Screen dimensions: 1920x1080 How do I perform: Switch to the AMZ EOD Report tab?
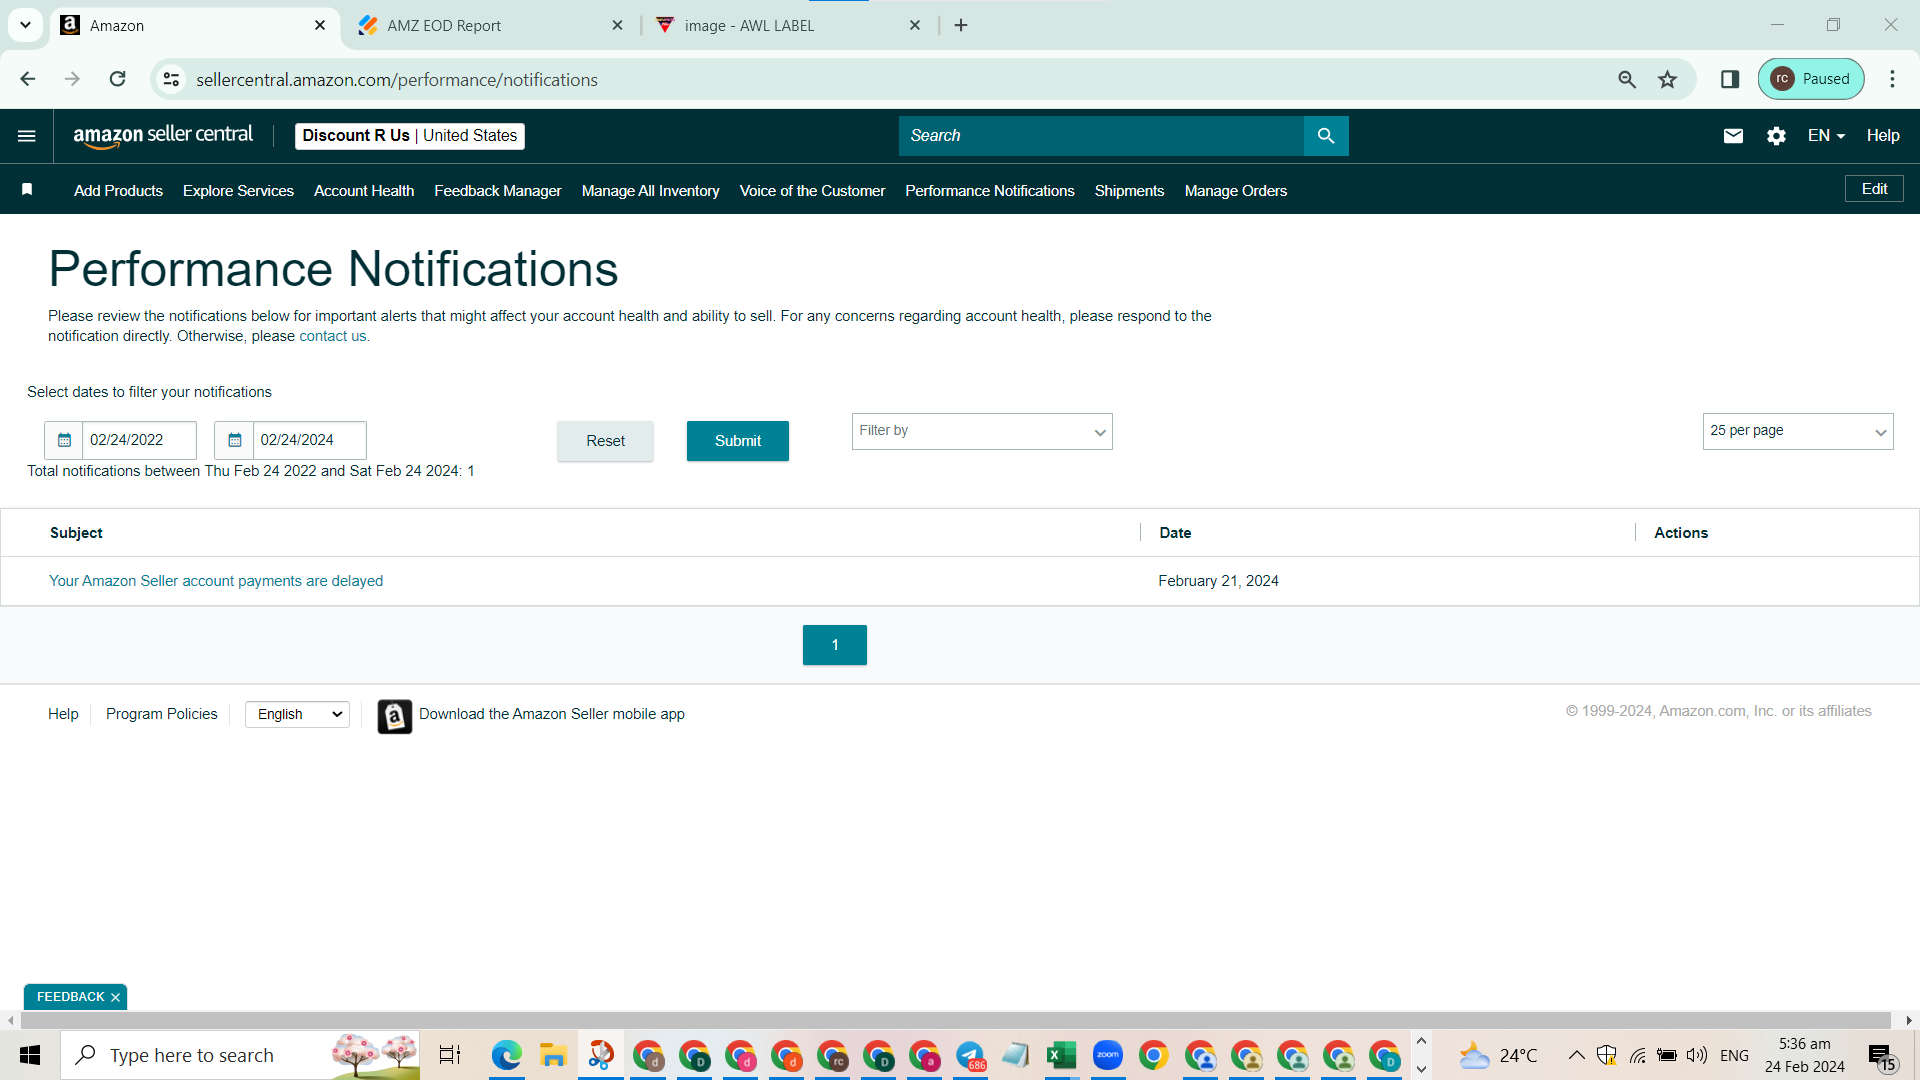coord(490,25)
